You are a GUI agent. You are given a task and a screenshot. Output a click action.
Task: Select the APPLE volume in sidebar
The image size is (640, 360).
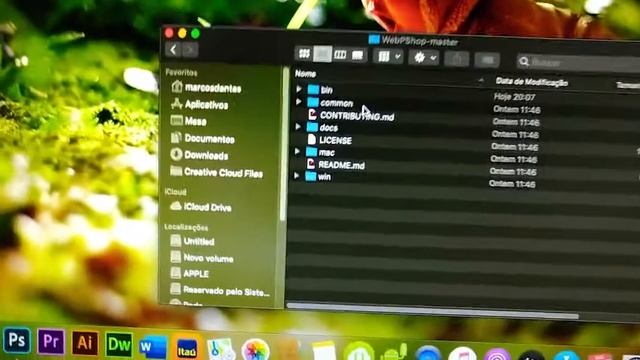click(190, 273)
